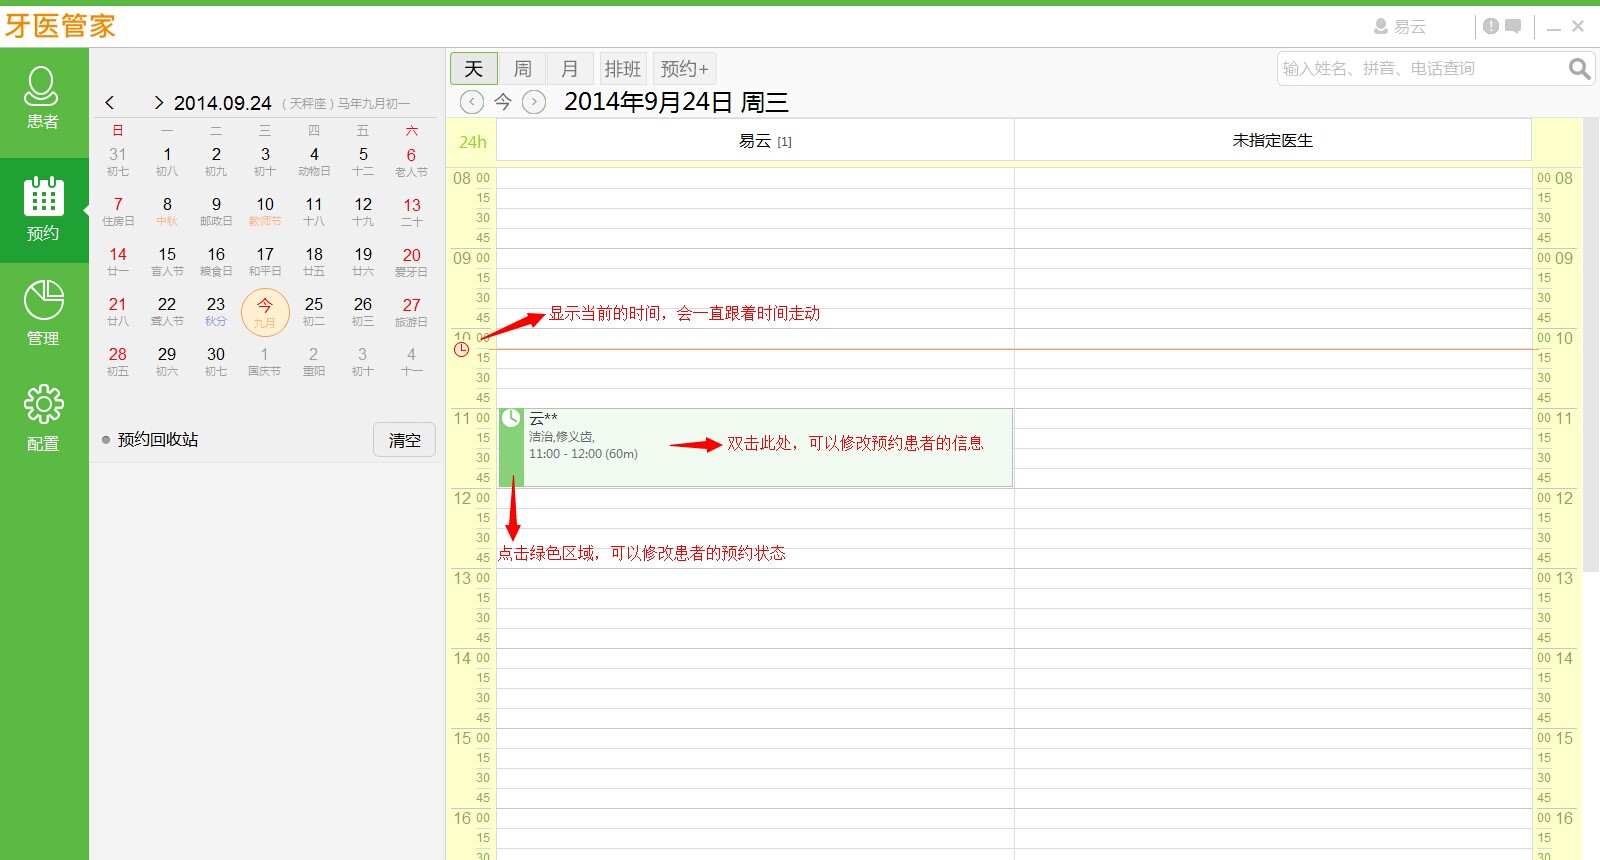Go to next day with right arrow

pyautogui.click(x=535, y=102)
